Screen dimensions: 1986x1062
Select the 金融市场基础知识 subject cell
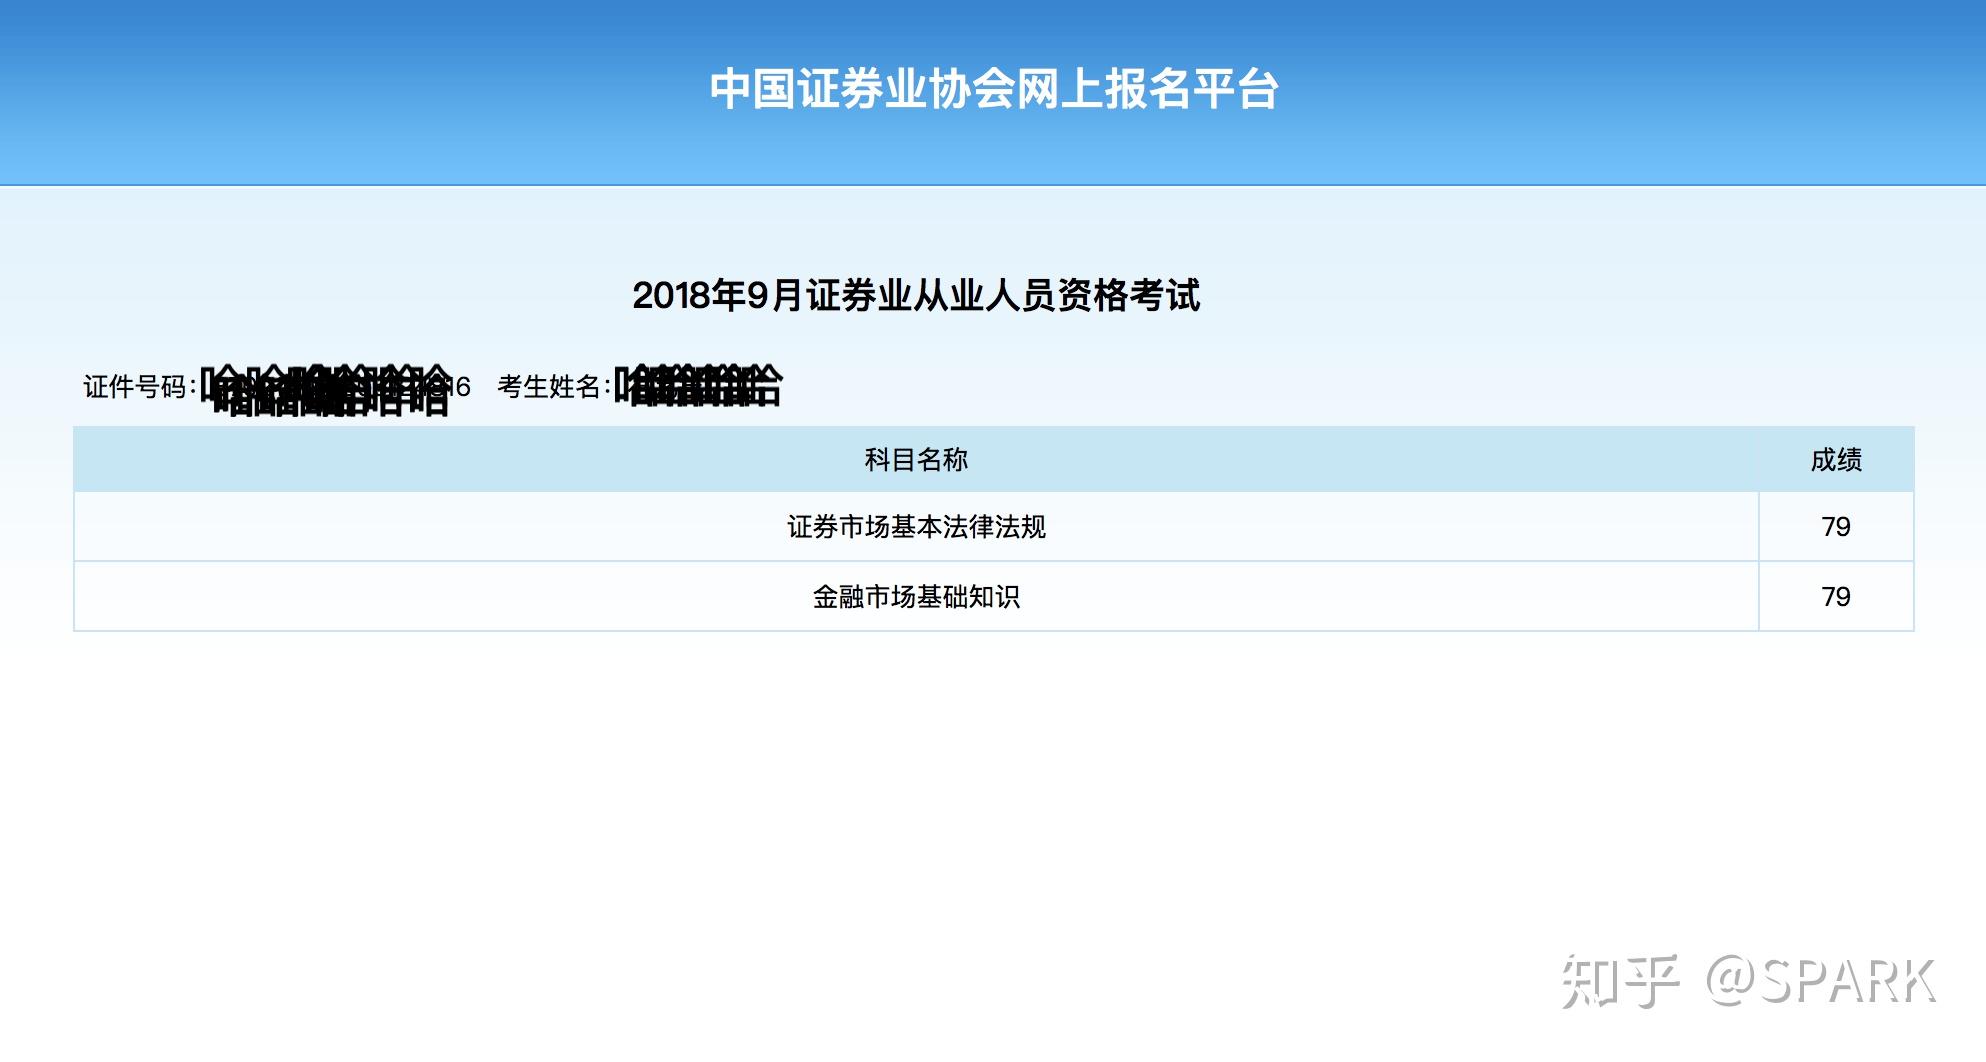pyautogui.click(x=916, y=597)
